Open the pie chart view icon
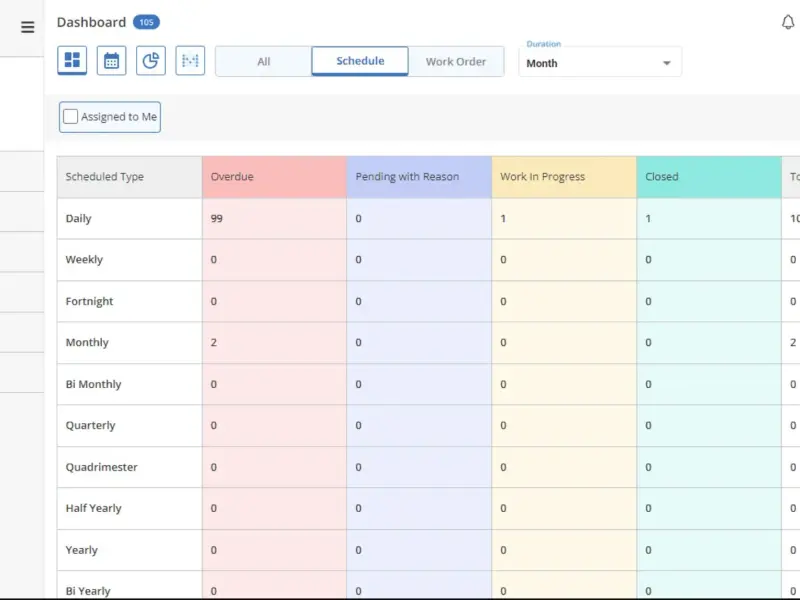This screenshot has width=800, height=600. tap(151, 61)
